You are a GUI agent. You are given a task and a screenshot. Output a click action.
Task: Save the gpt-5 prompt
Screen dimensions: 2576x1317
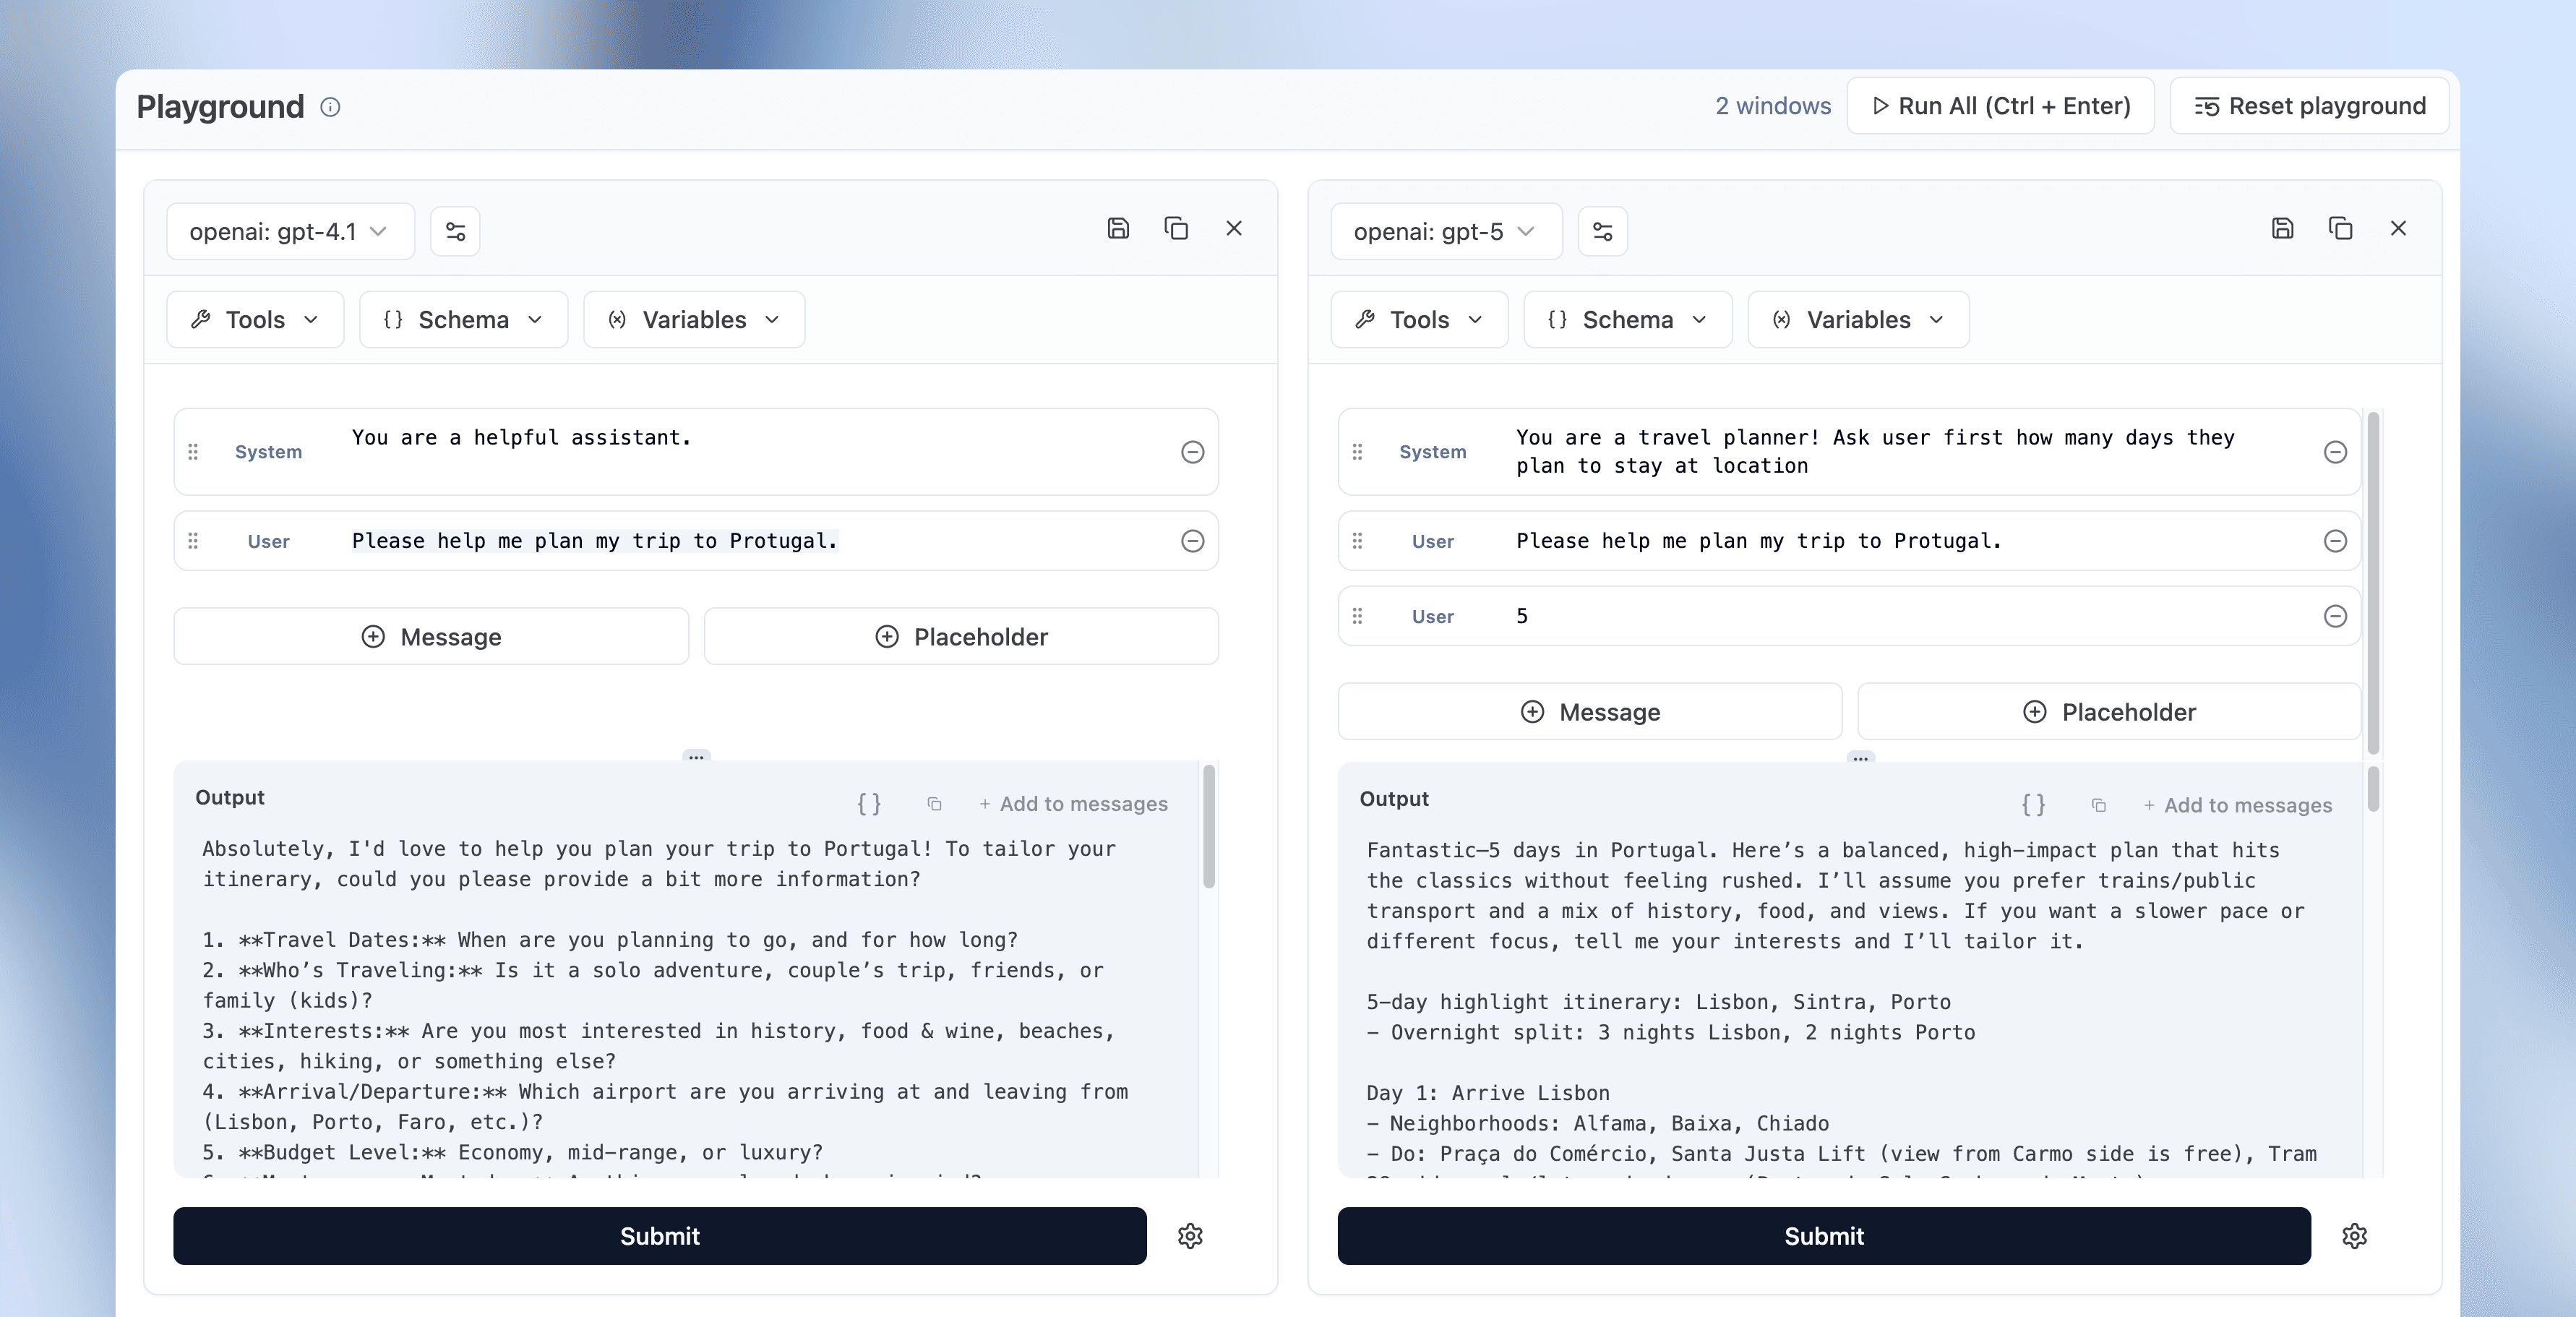[x=2283, y=228]
